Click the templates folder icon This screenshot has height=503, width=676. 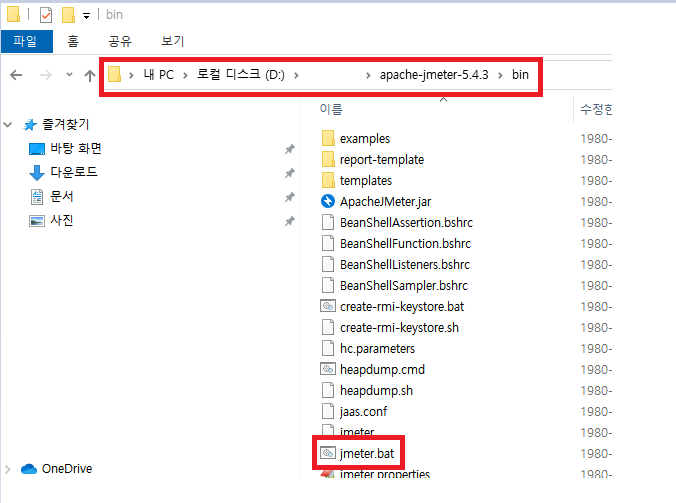328,180
